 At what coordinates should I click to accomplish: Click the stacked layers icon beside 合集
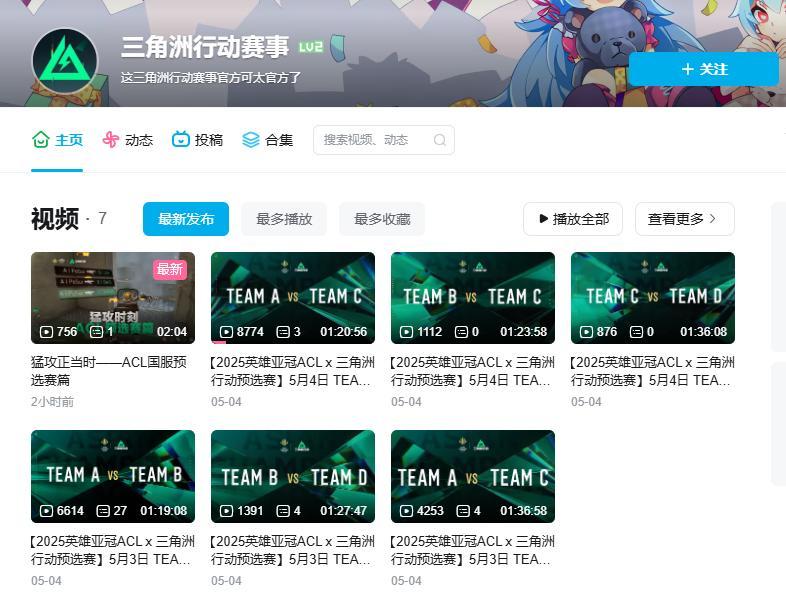(x=251, y=140)
